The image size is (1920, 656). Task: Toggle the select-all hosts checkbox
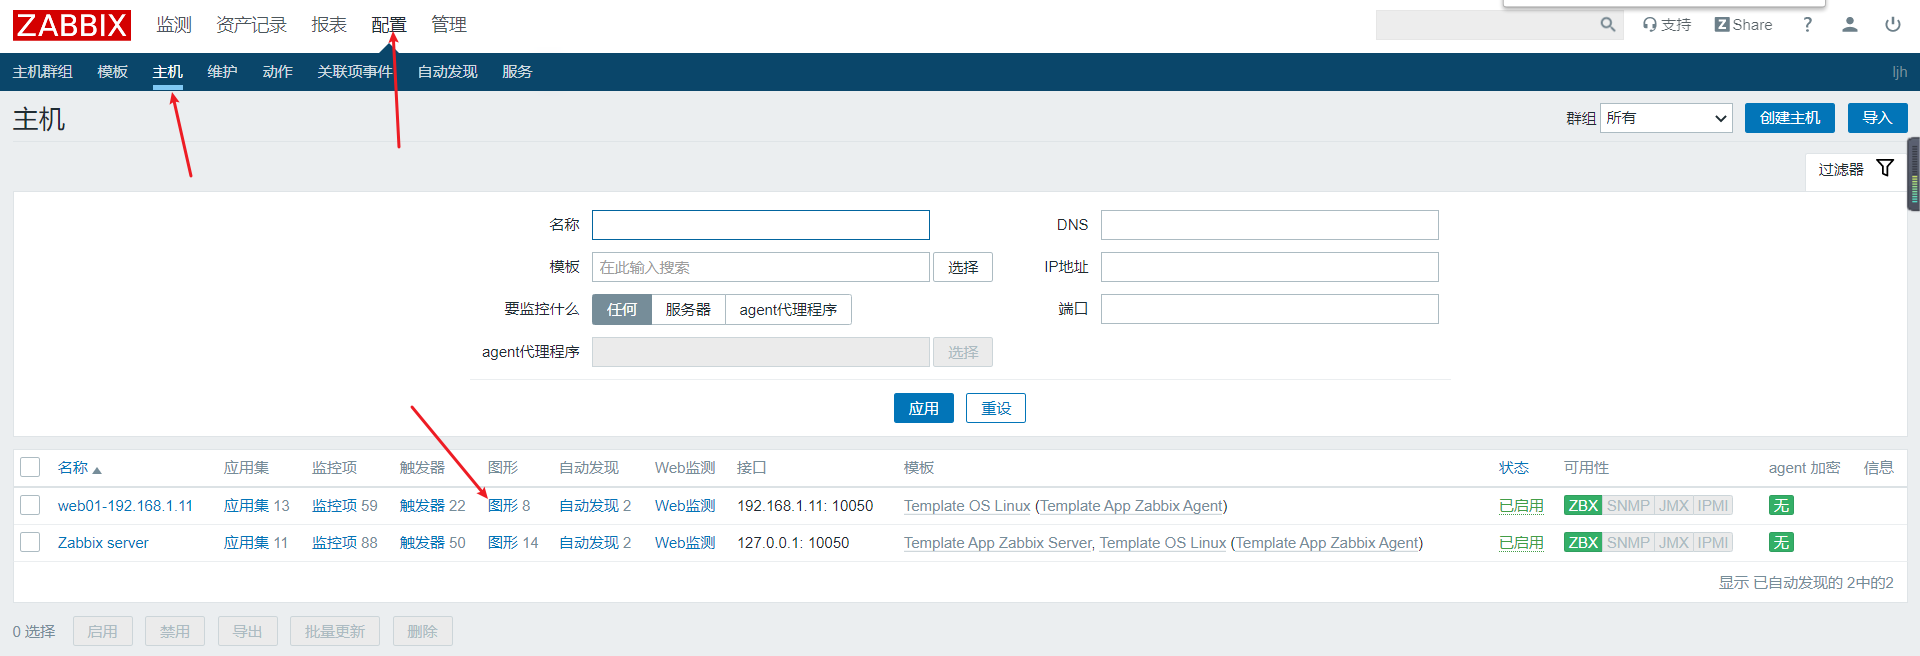30,467
